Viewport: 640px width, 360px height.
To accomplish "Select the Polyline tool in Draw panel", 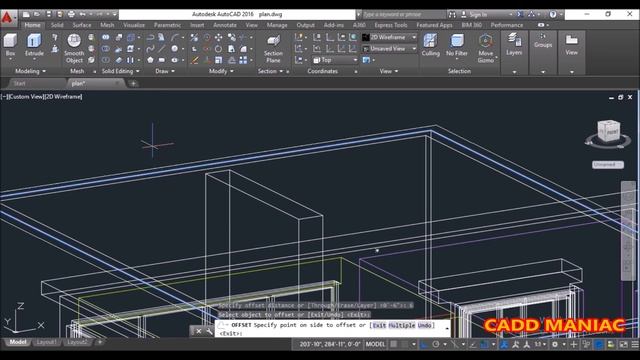I will tap(150, 38).
